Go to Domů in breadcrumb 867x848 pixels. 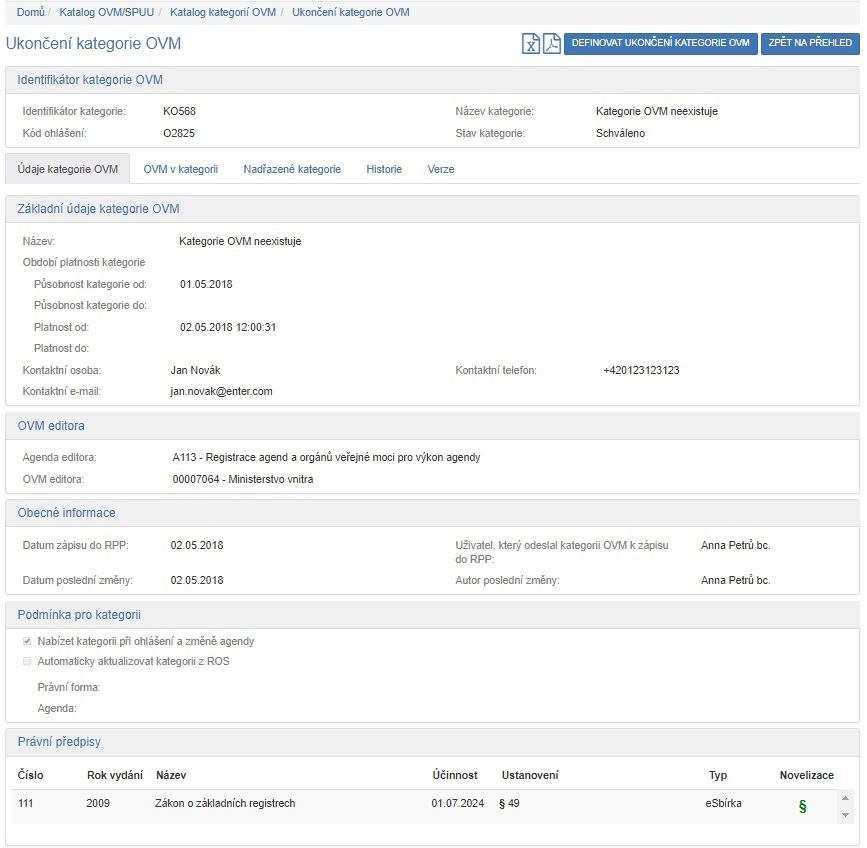coord(30,12)
